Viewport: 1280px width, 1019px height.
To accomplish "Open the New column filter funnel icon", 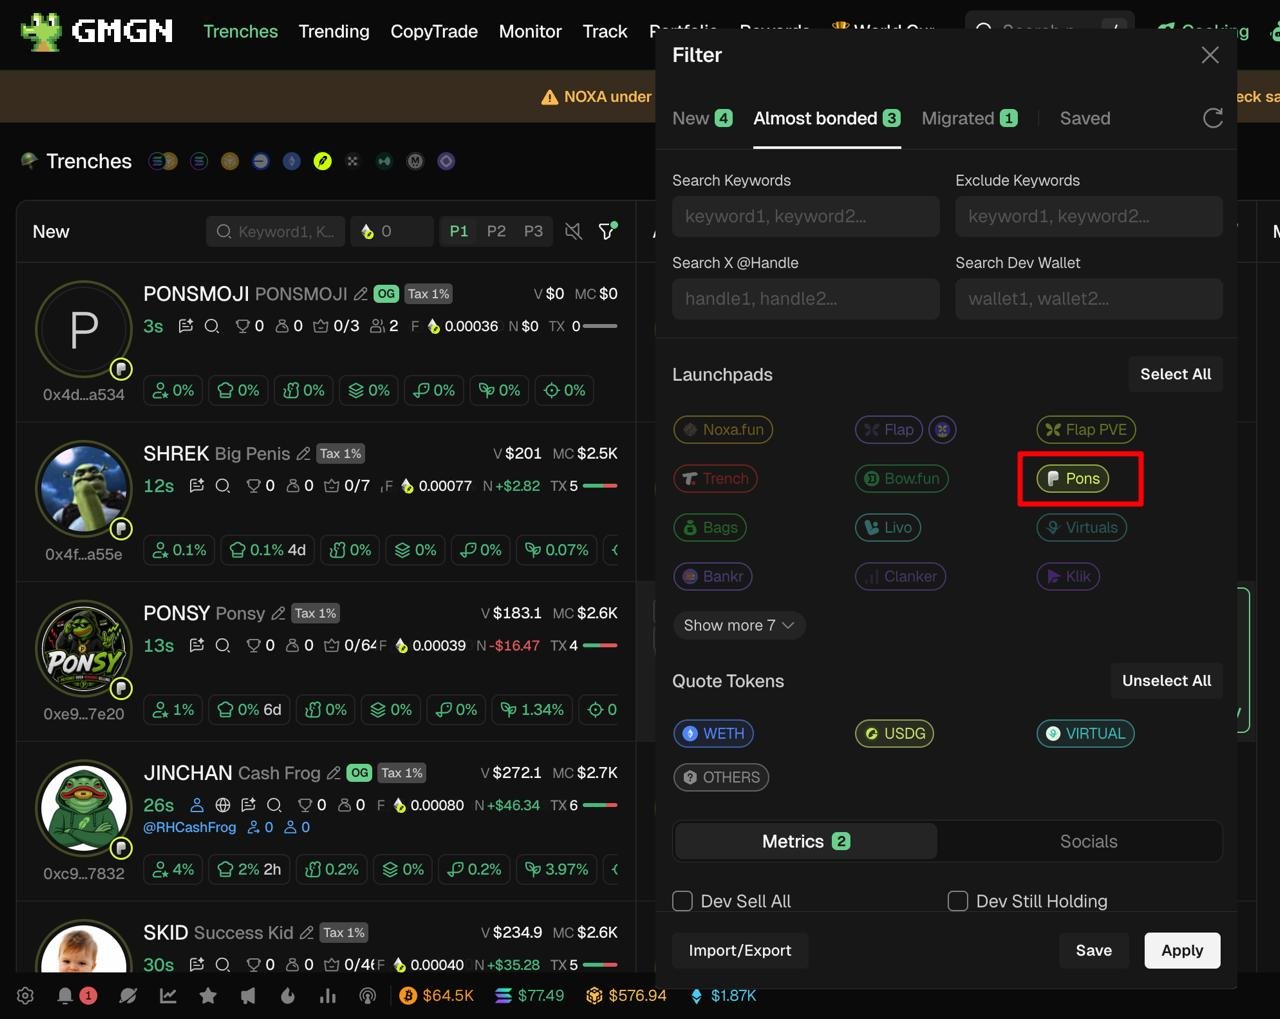I will 607,232.
